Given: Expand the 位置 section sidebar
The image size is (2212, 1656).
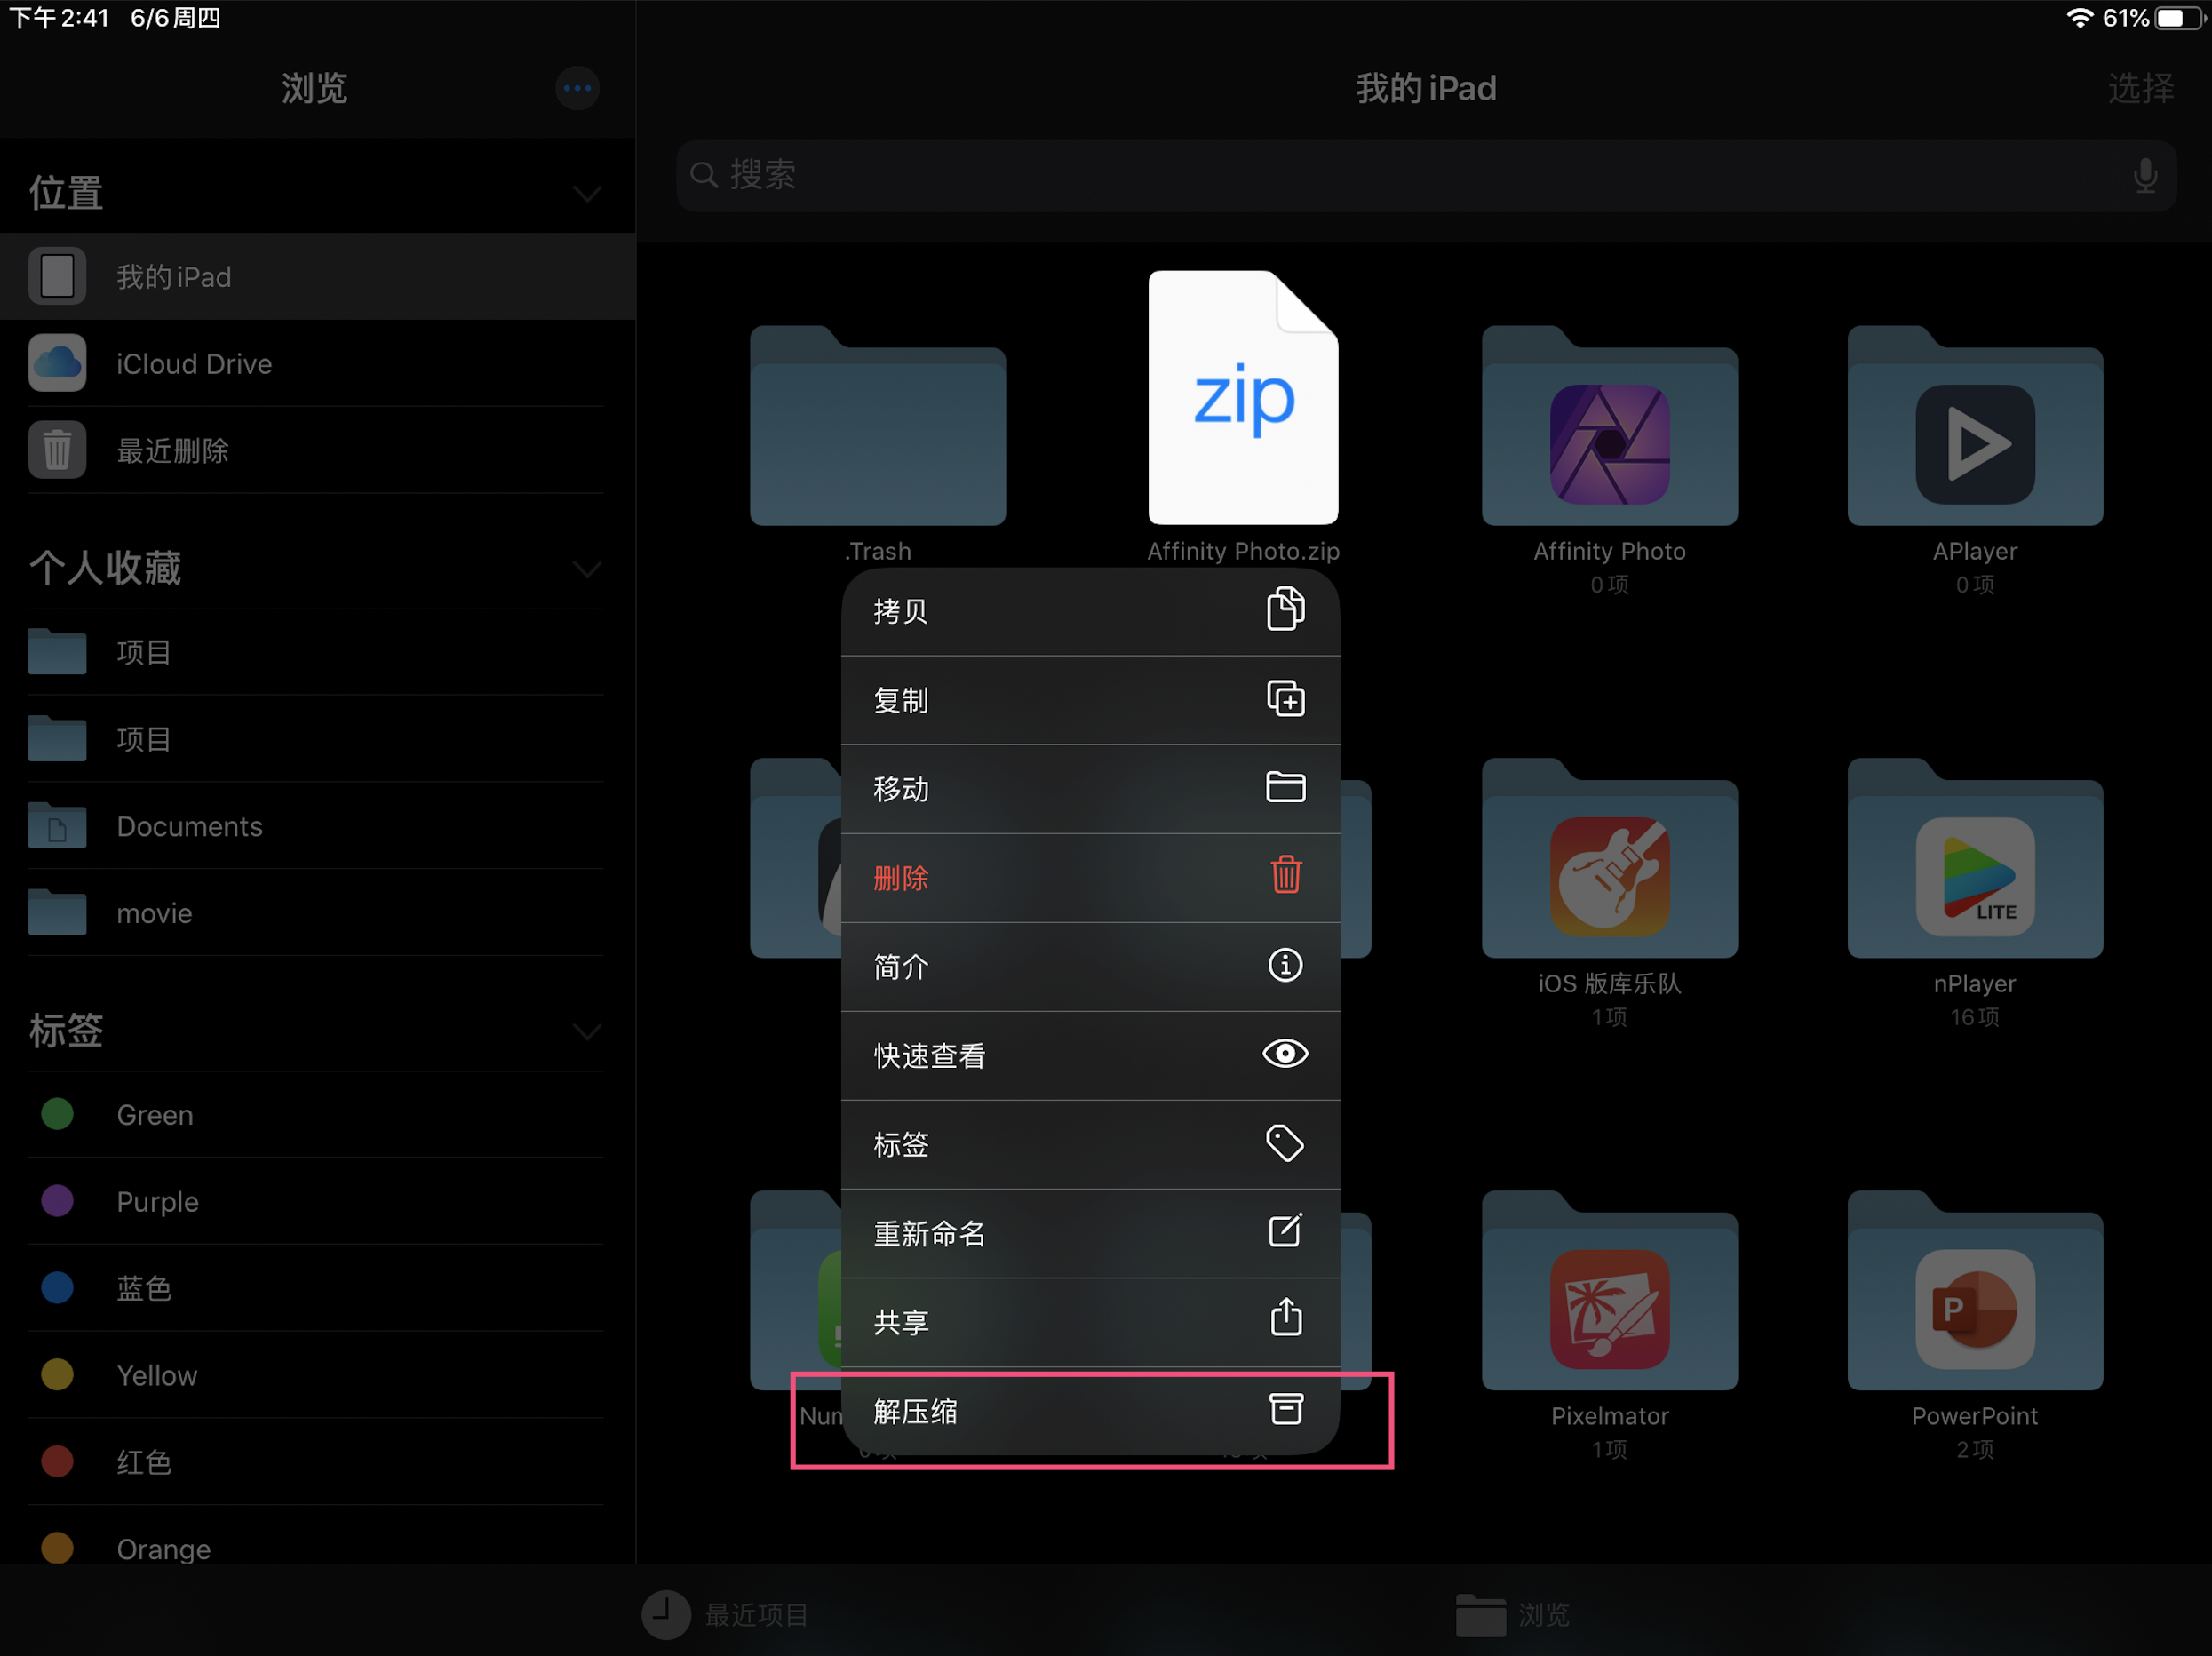Looking at the screenshot, I should point(586,193).
